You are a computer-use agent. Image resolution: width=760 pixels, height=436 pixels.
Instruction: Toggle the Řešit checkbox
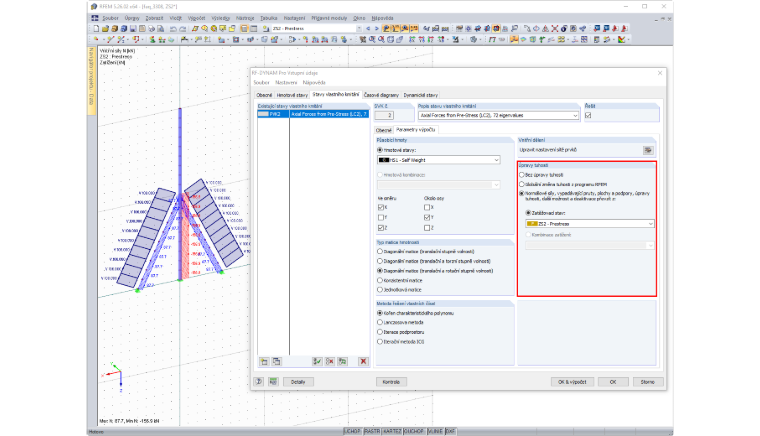point(588,115)
